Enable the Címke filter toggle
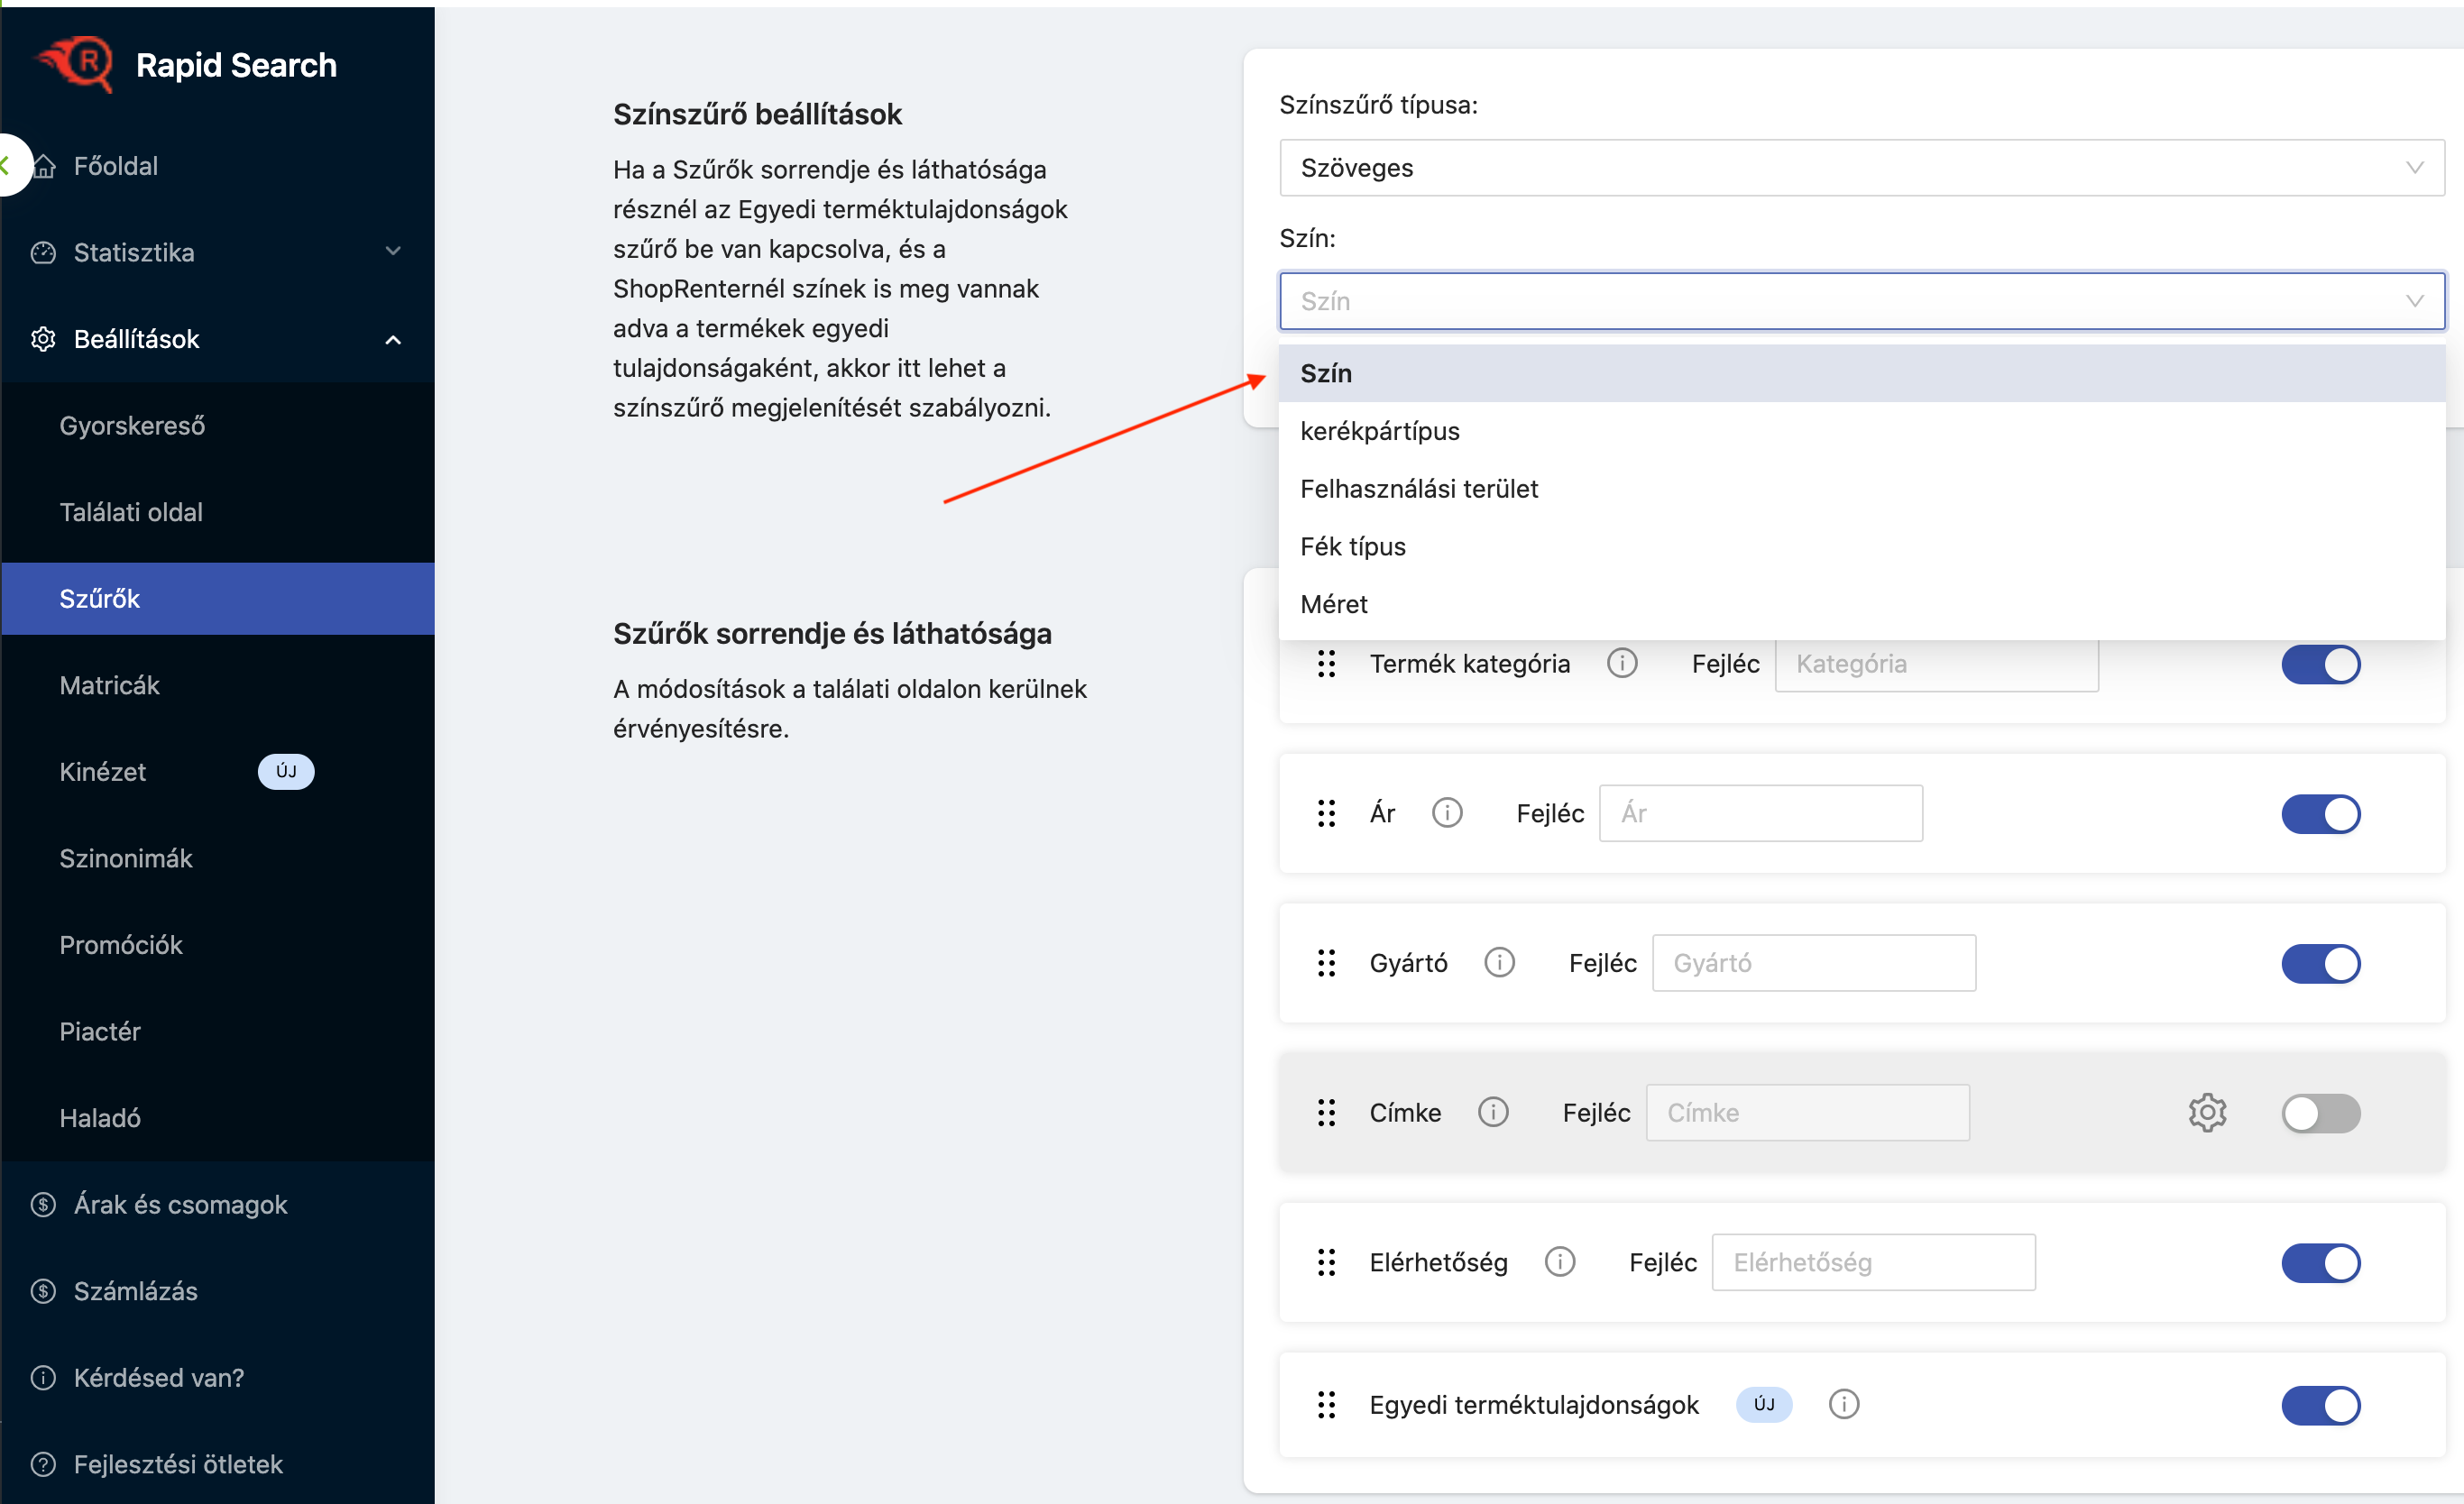This screenshot has height=1504, width=2464. tap(2319, 1113)
